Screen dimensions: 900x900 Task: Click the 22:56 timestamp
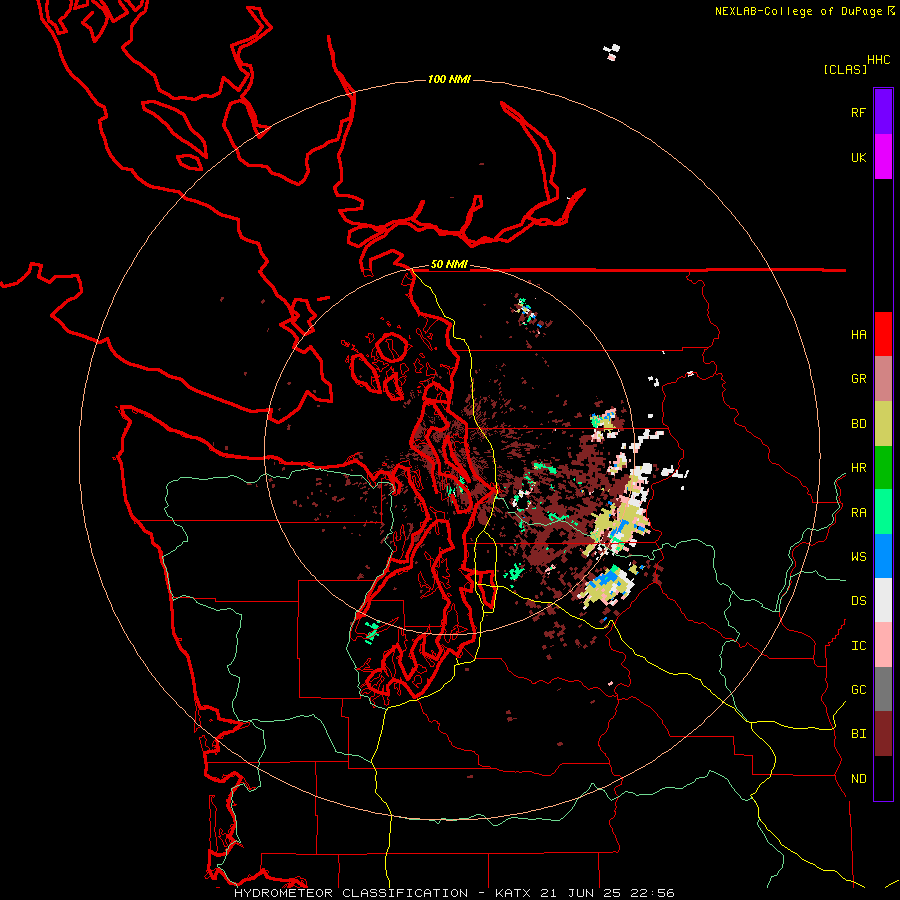click(652, 893)
